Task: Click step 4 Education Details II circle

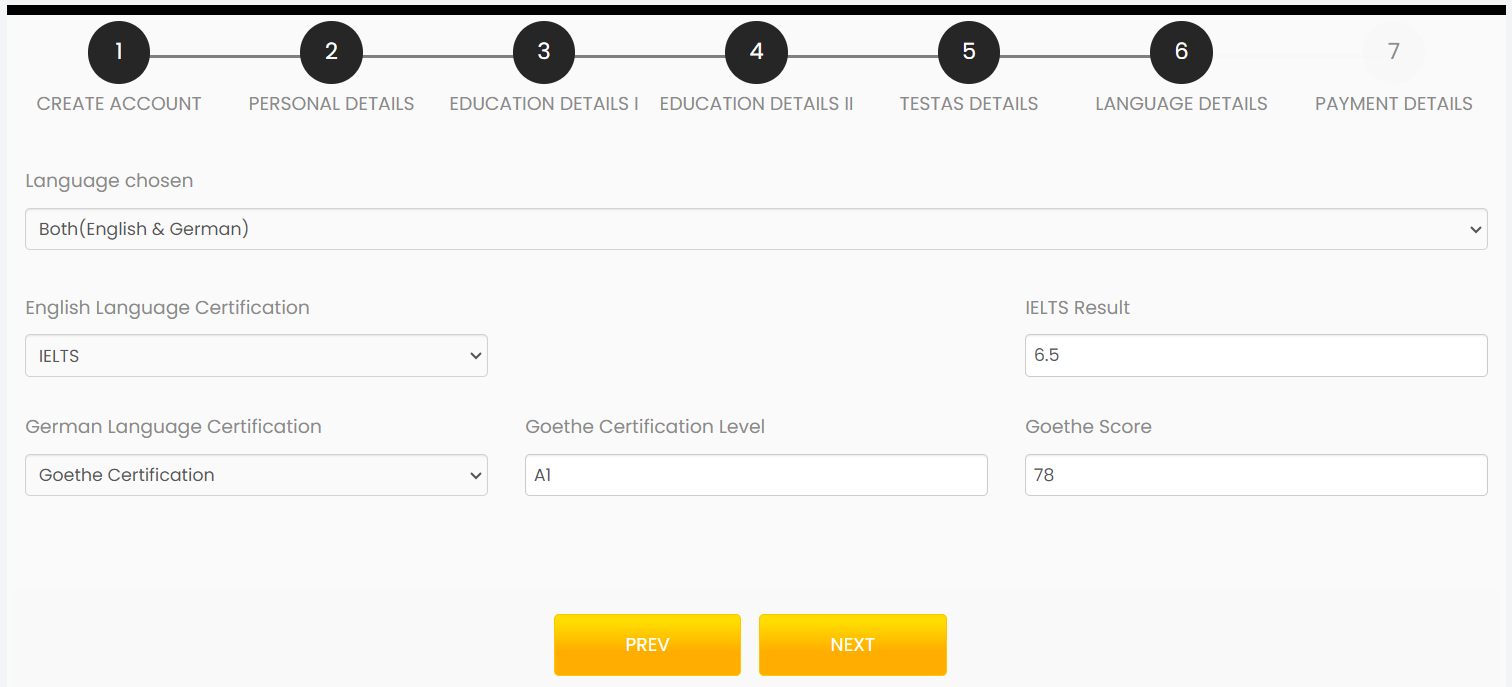Action: point(756,52)
